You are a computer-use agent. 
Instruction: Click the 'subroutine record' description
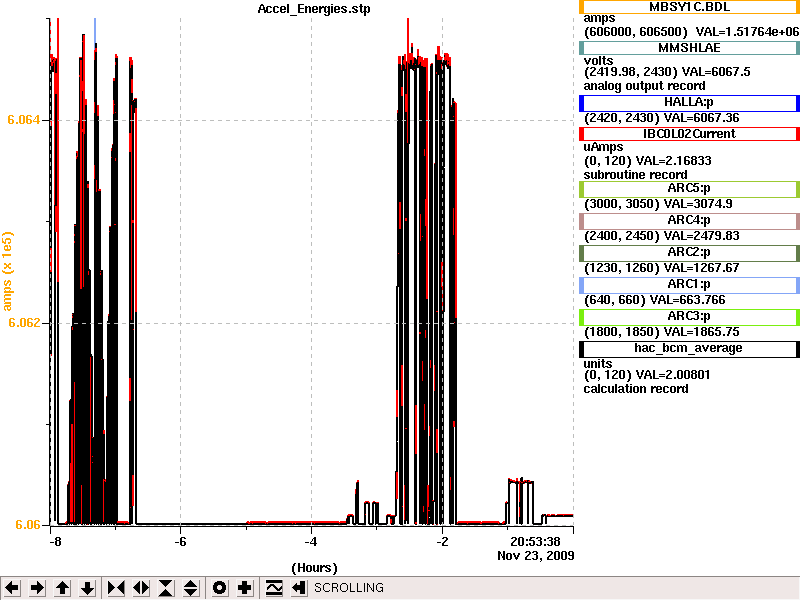point(635,175)
